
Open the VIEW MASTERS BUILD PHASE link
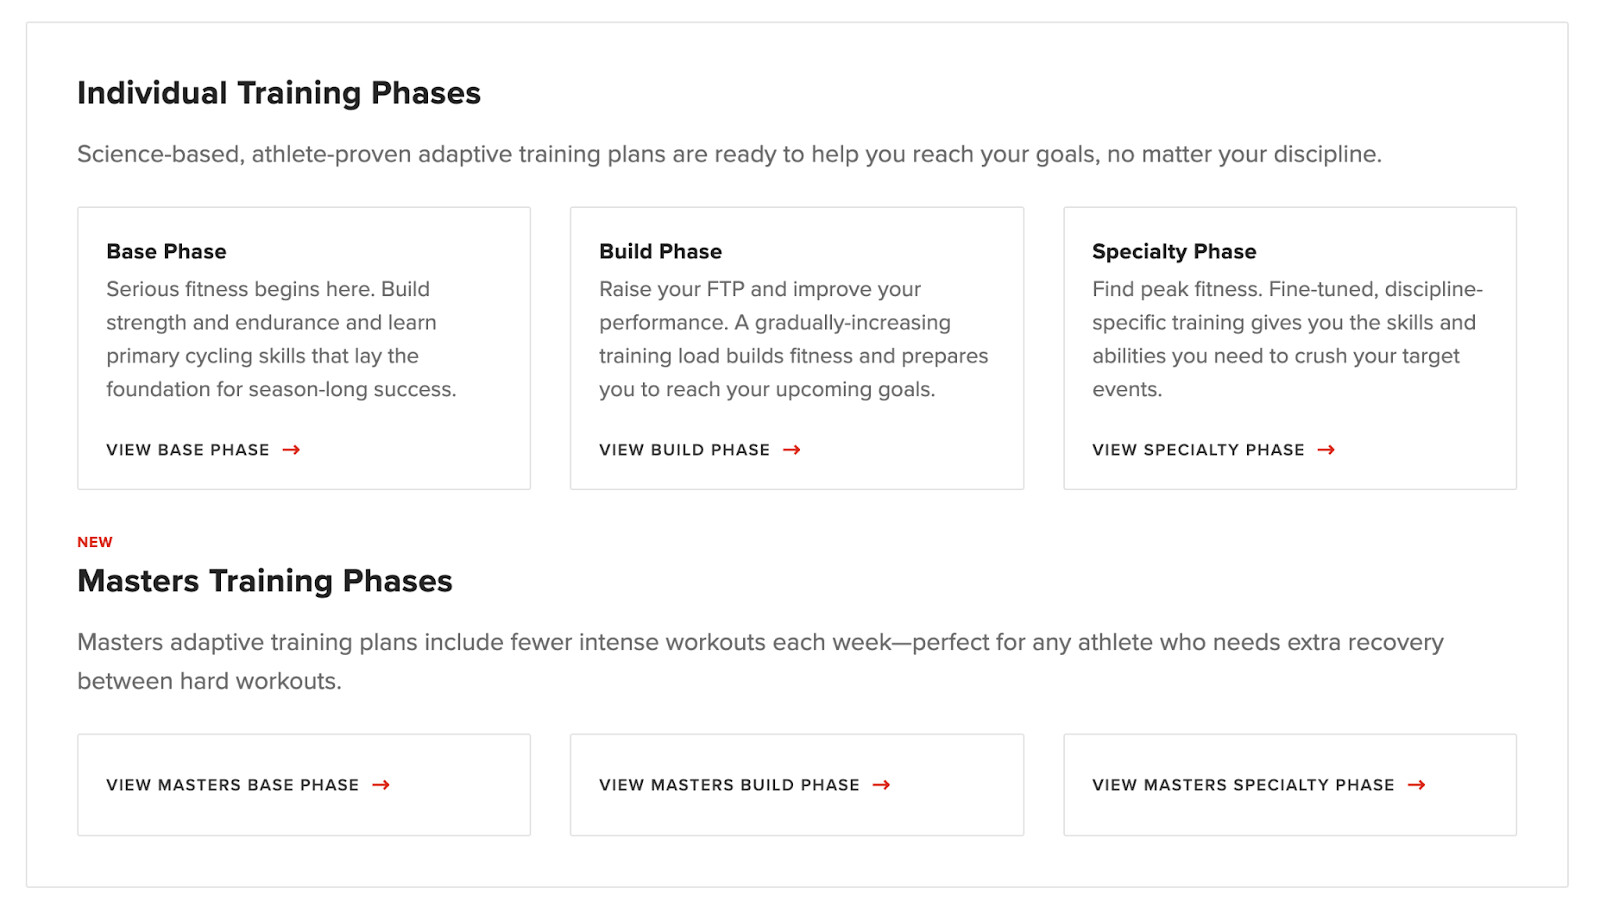[x=728, y=785]
